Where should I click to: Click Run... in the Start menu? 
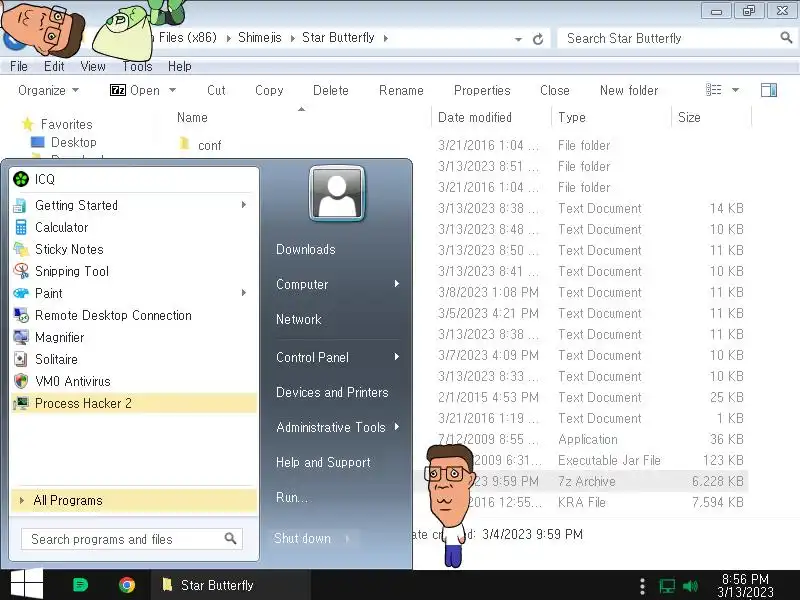tap(292, 497)
